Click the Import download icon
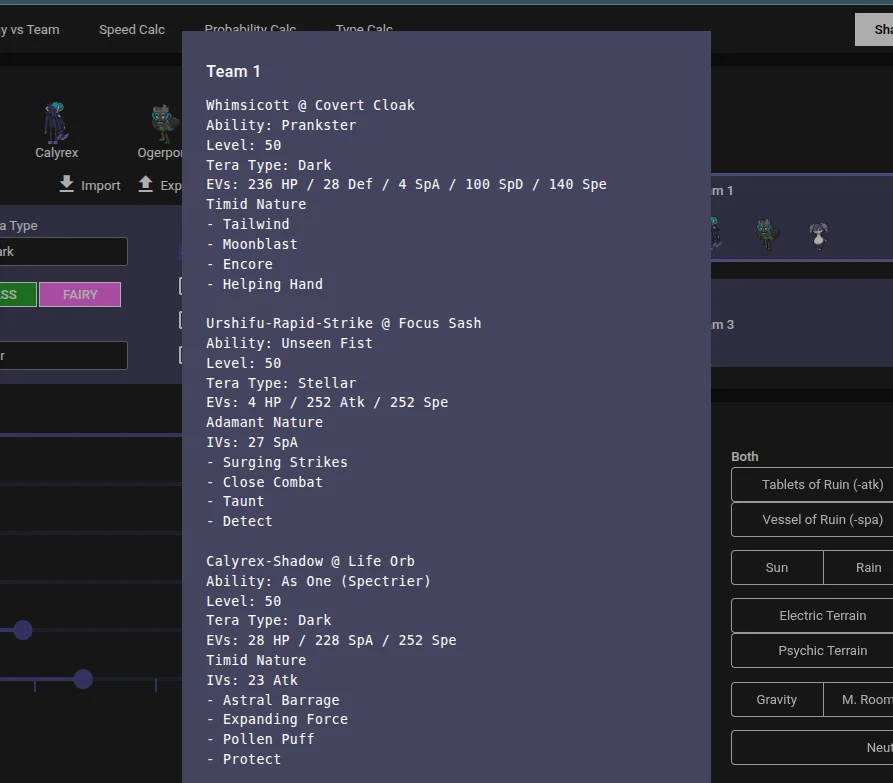This screenshot has height=783, width=893. point(67,184)
